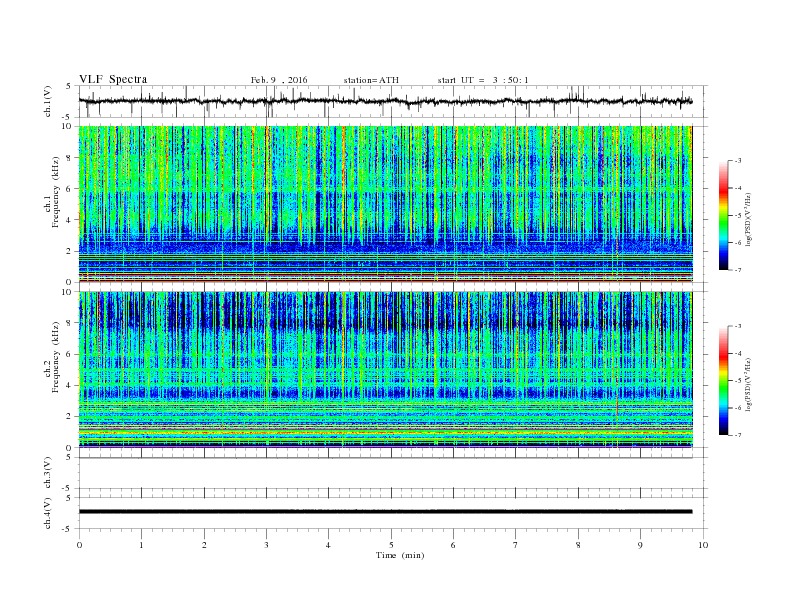Click the time axis tick label "8"
792x612 pixels.
tap(578, 545)
